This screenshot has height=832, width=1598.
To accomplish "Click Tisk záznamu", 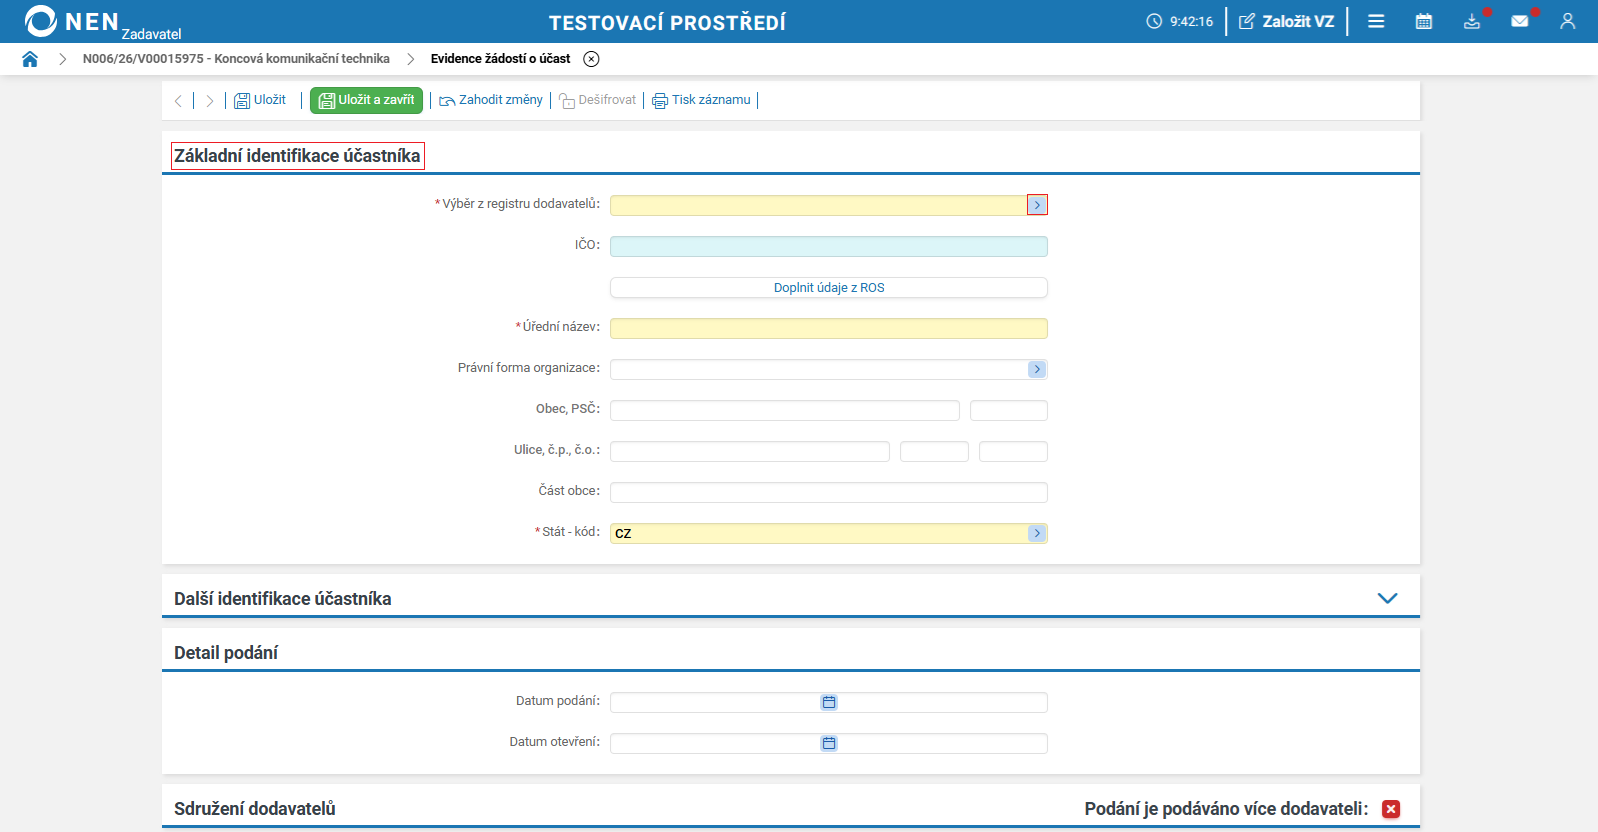I will click(701, 100).
